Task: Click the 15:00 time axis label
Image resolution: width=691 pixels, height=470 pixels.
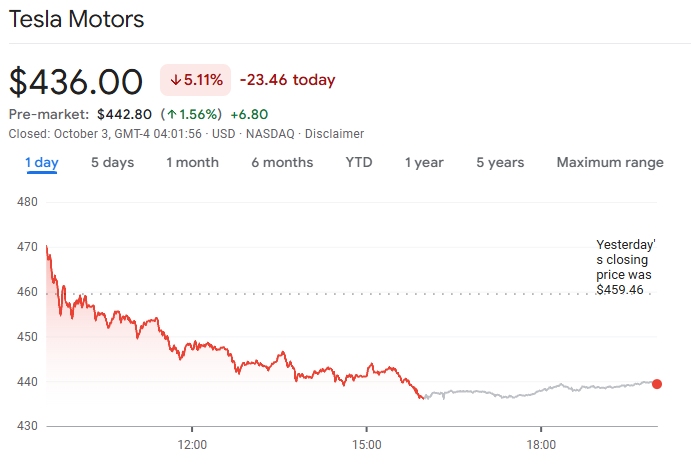Action: point(367,444)
